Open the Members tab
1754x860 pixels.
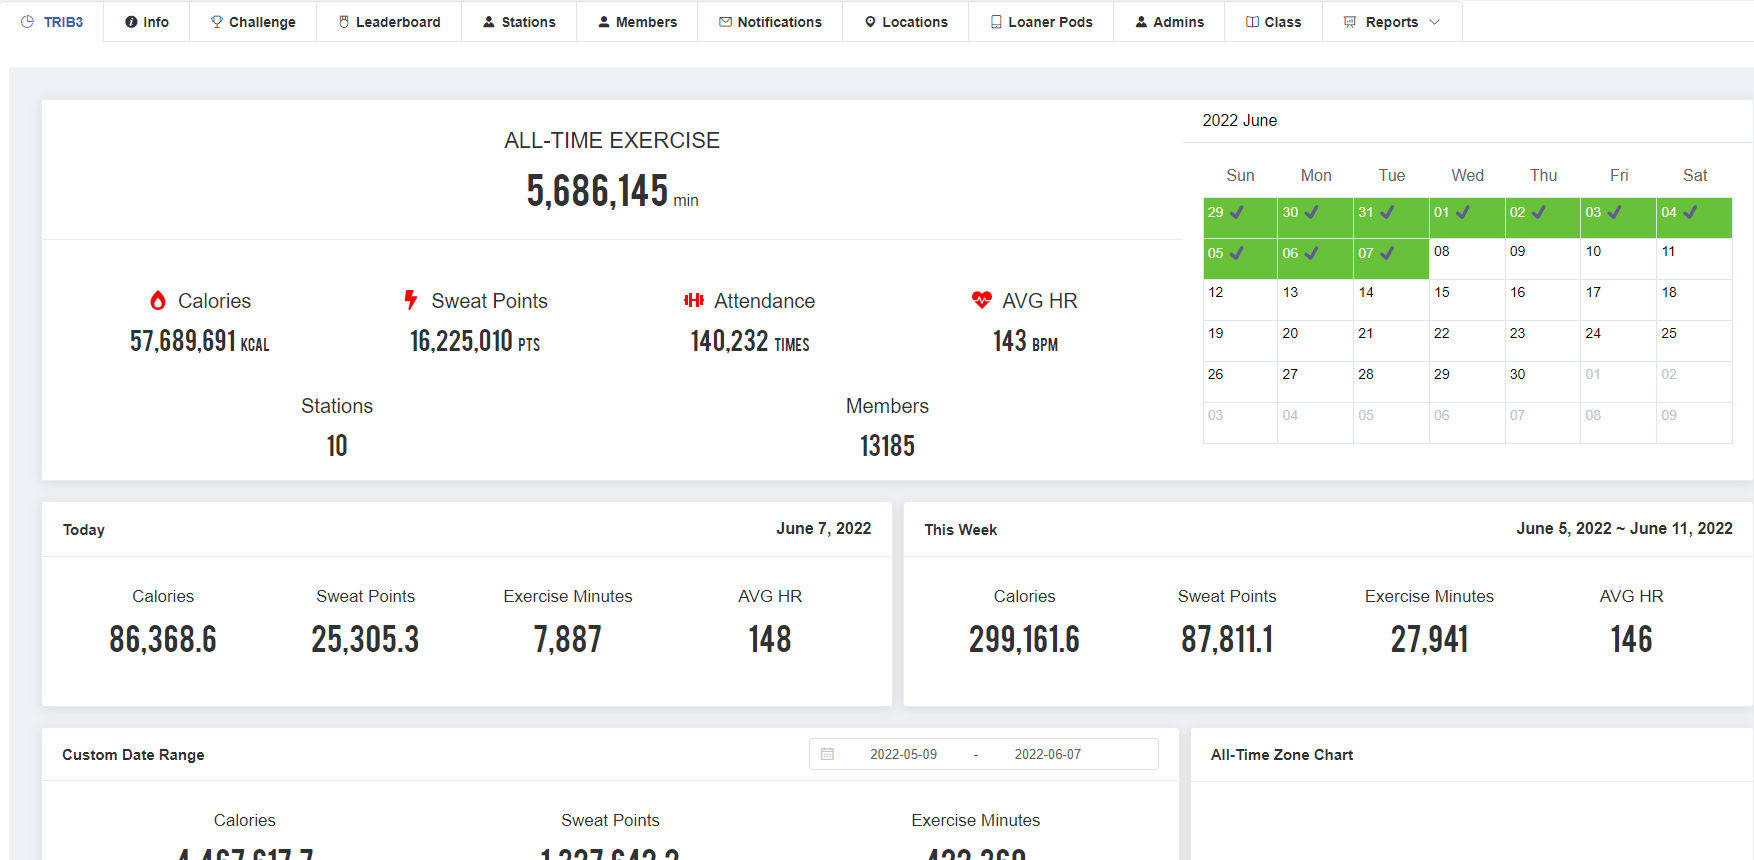coord(637,22)
